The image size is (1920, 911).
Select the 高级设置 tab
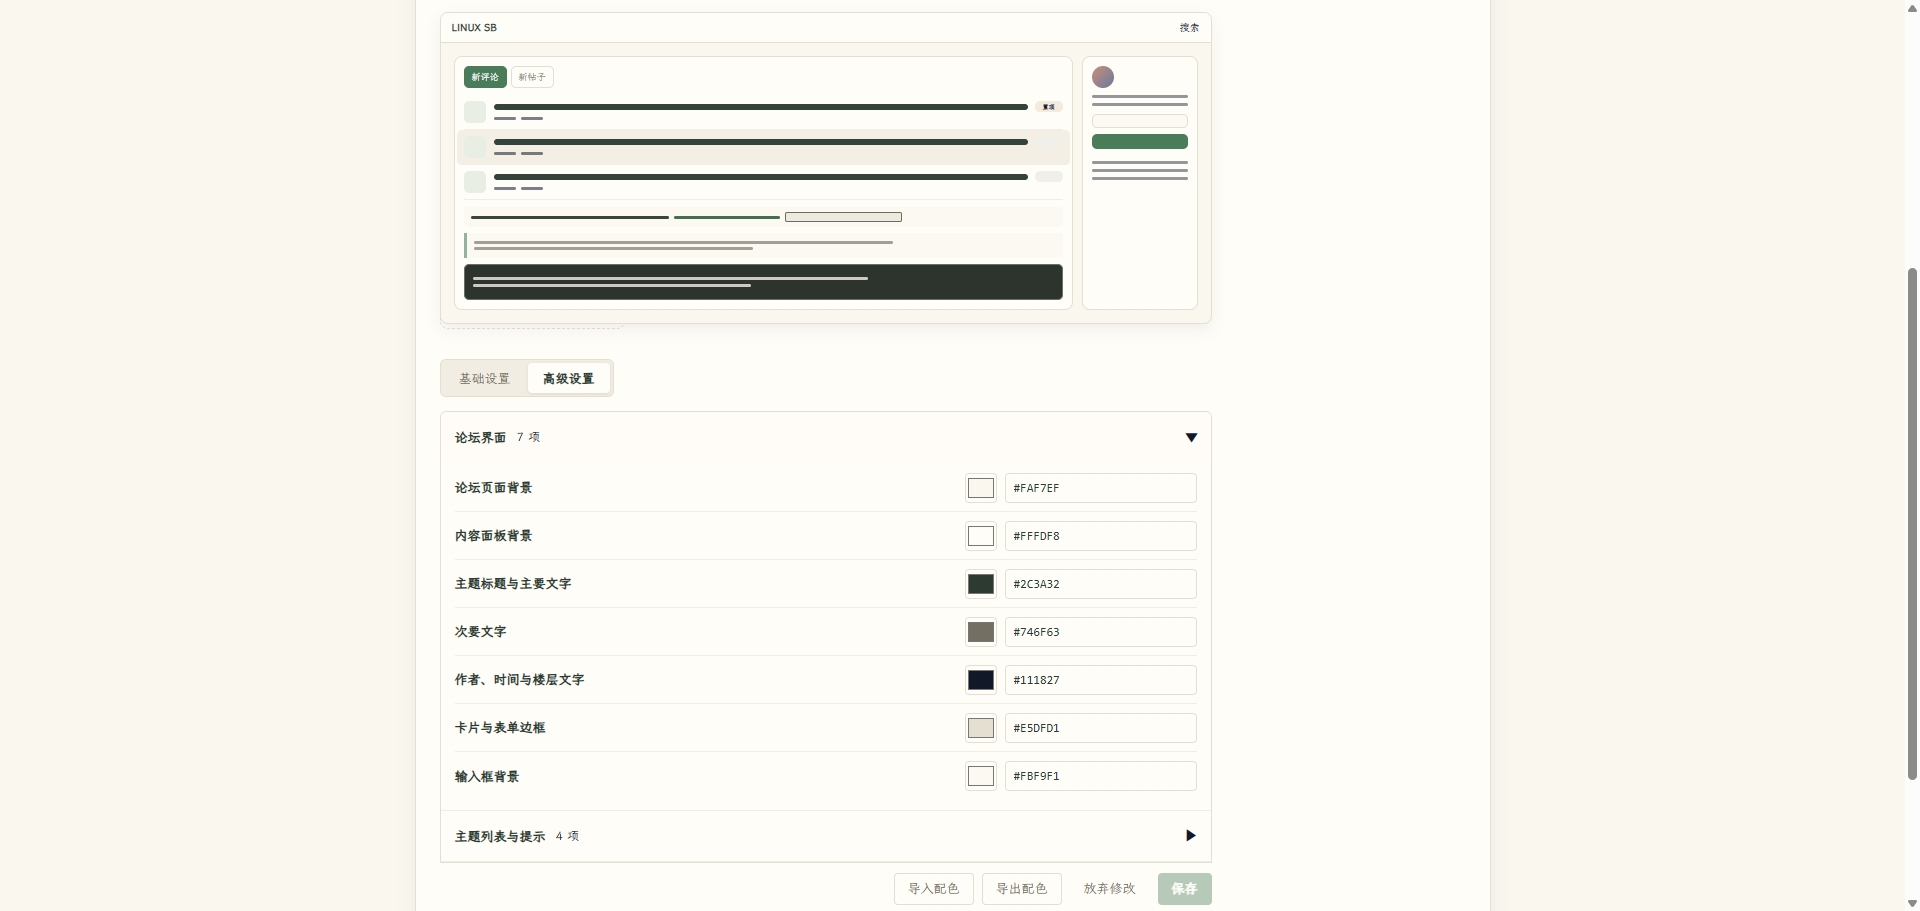pyautogui.click(x=569, y=378)
